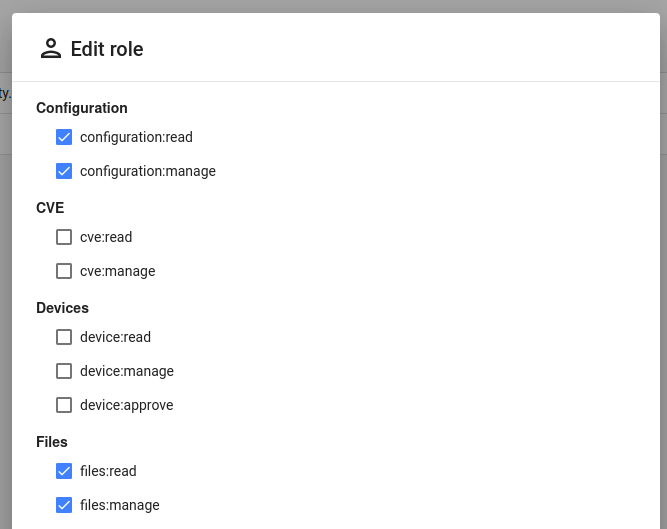The image size is (667, 529).
Task: Click the cve:manage label text
Action: pos(117,271)
